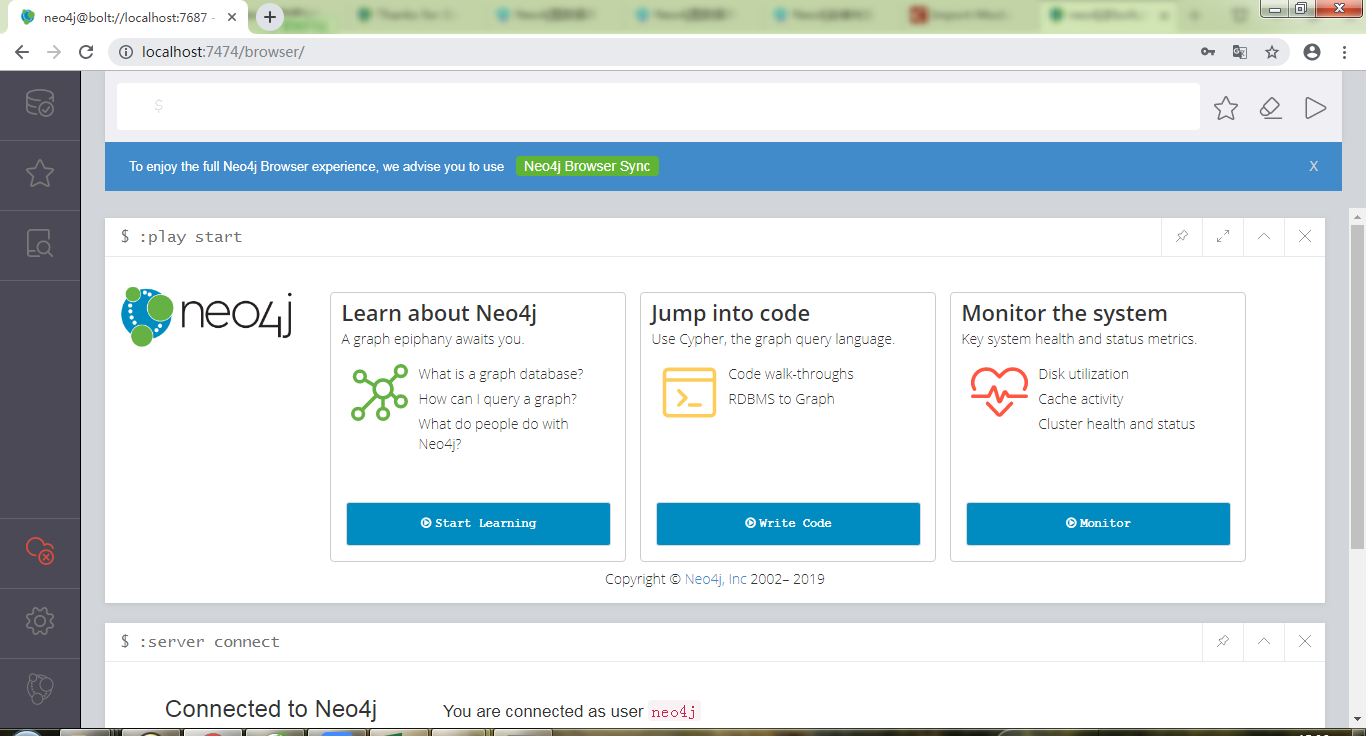Click 'Learn about Neo4j' heading
The image size is (1366, 736).
[x=439, y=313]
